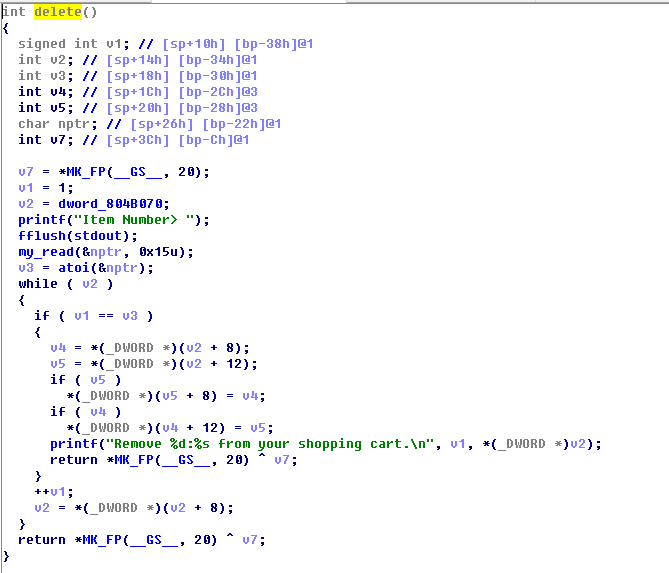Click the 'while ( v2 )' loop header
Viewport: 669px width, 573px height.
(66, 284)
